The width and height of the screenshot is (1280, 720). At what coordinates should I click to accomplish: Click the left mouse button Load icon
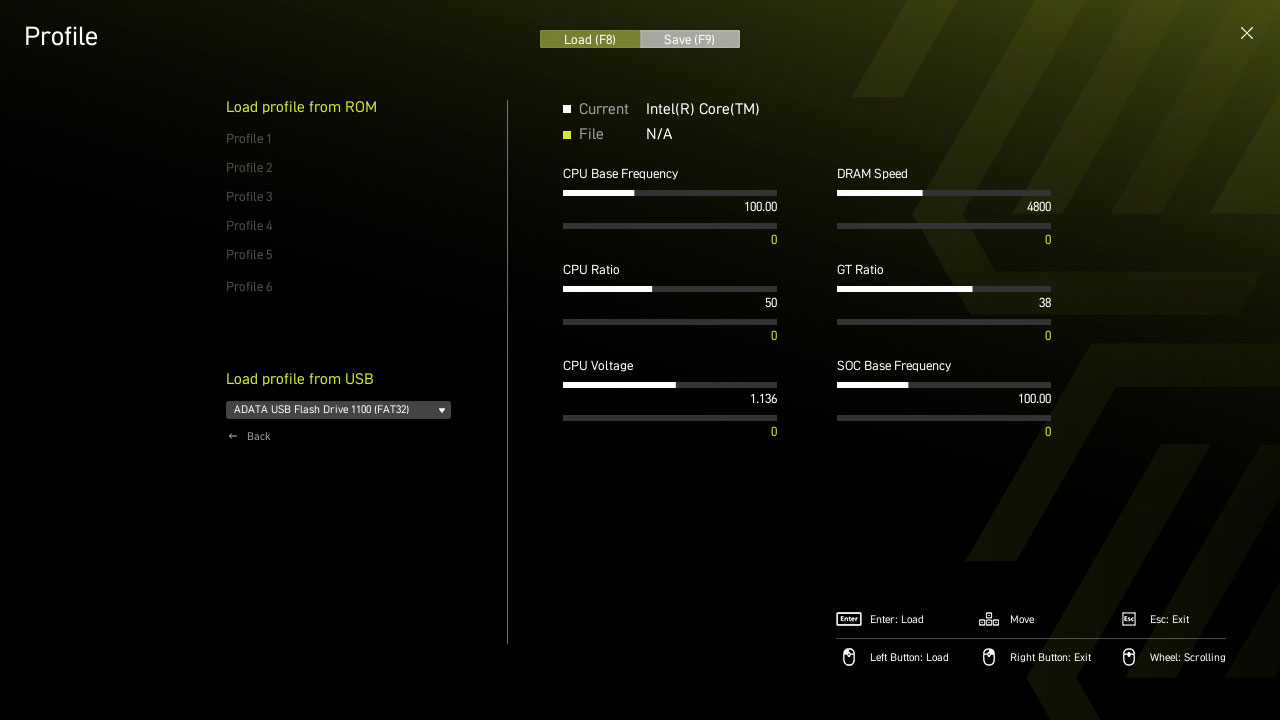(849, 657)
